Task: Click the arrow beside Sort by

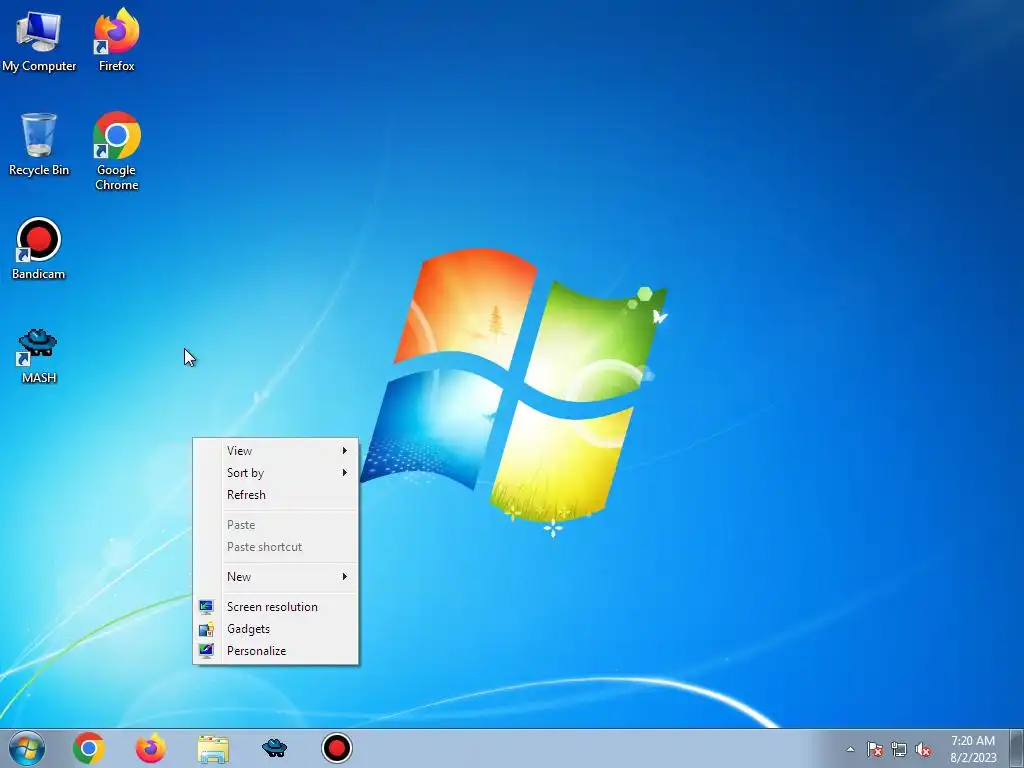Action: pyautogui.click(x=345, y=473)
